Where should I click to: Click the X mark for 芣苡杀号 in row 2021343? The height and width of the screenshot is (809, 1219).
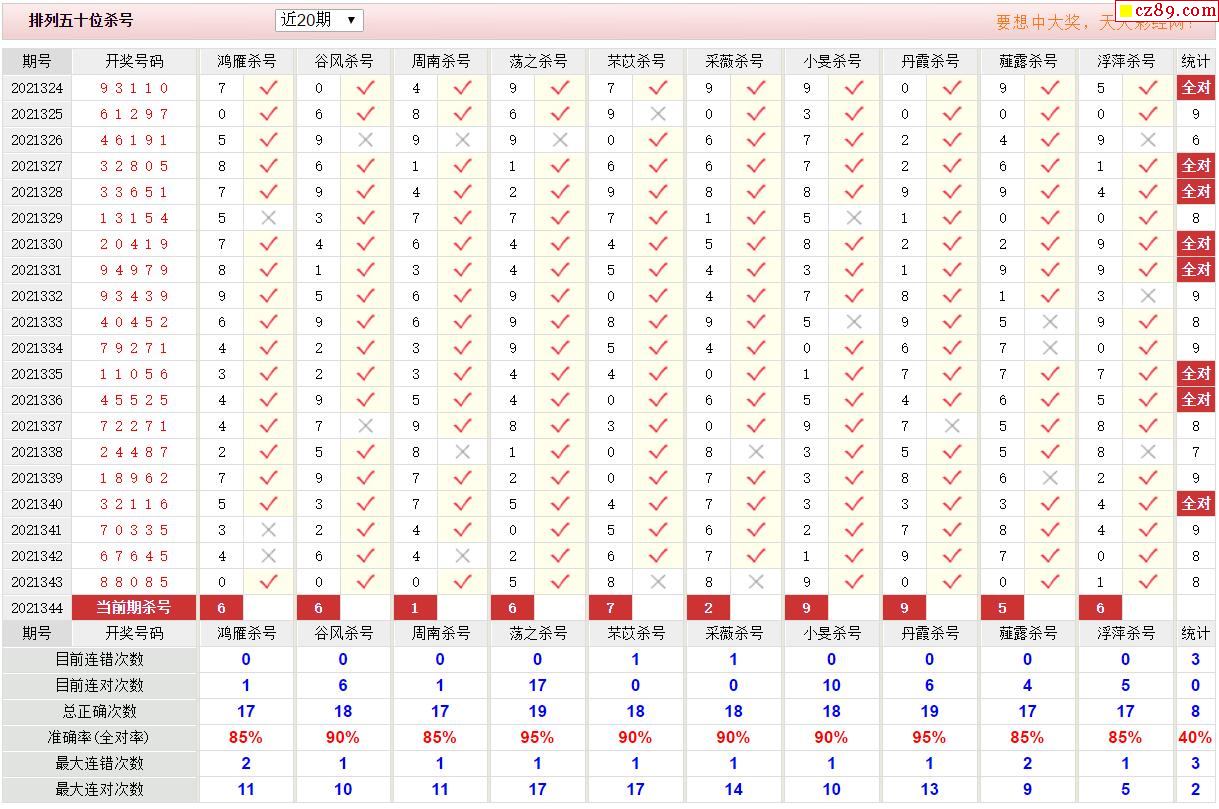pos(657,582)
